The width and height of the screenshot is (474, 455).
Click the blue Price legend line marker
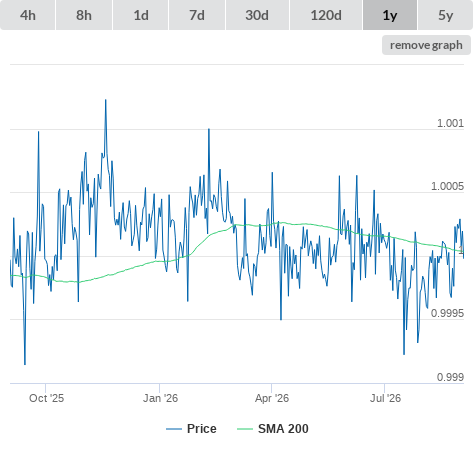coord(174,429)
